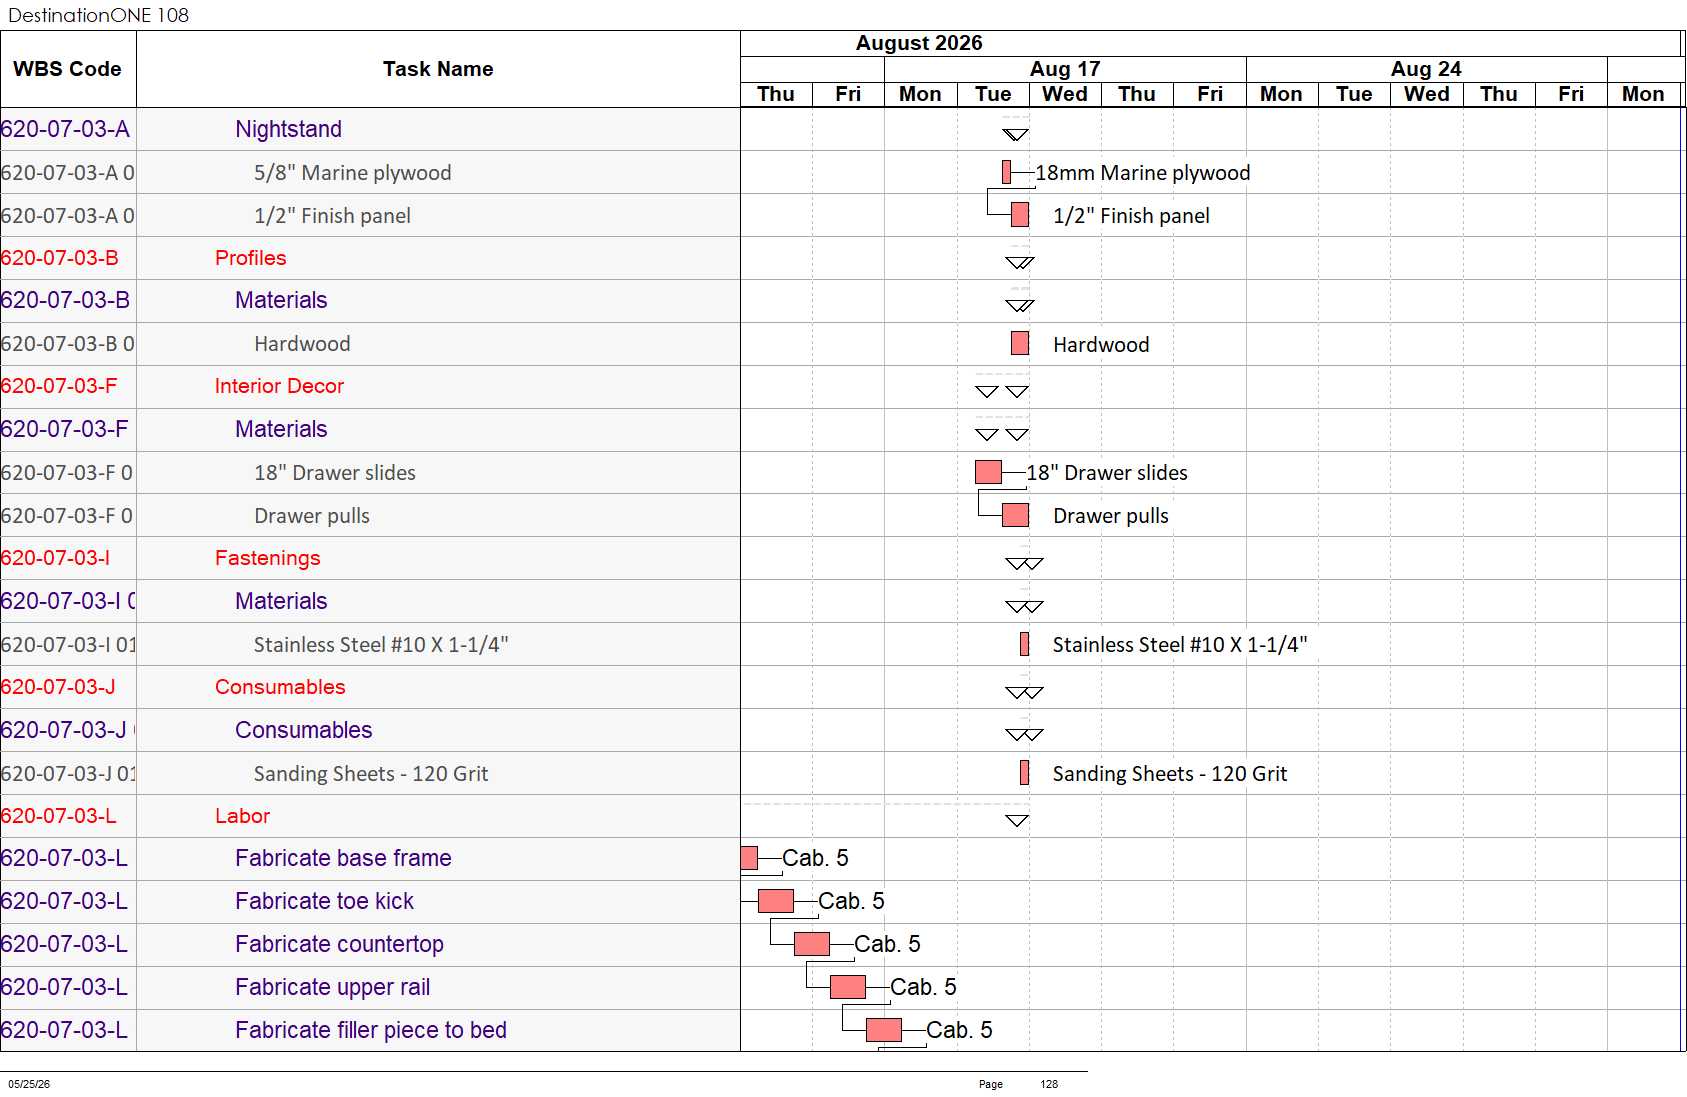This screenshot has height=1097, width=1687.
Task: Click the Fabricate toe kick Gantt bar
Action: (x=776, y=901)
